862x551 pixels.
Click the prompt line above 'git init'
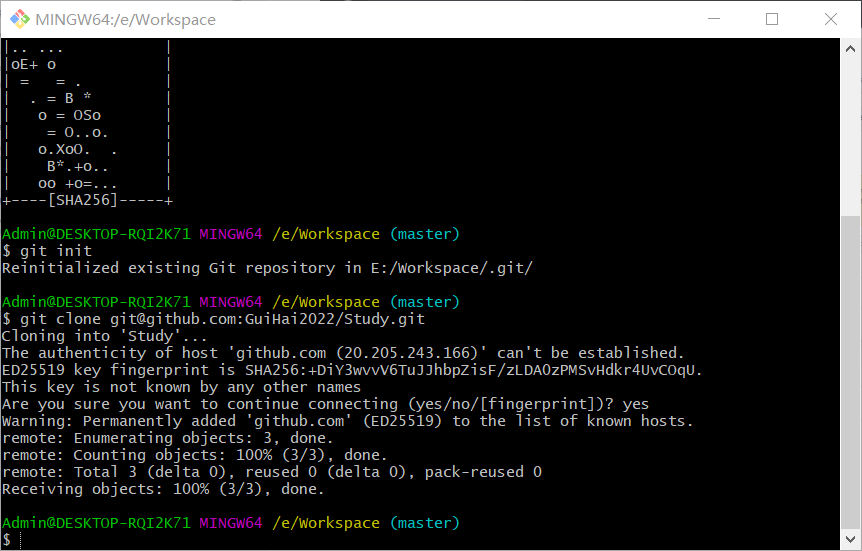click(231, 234)
